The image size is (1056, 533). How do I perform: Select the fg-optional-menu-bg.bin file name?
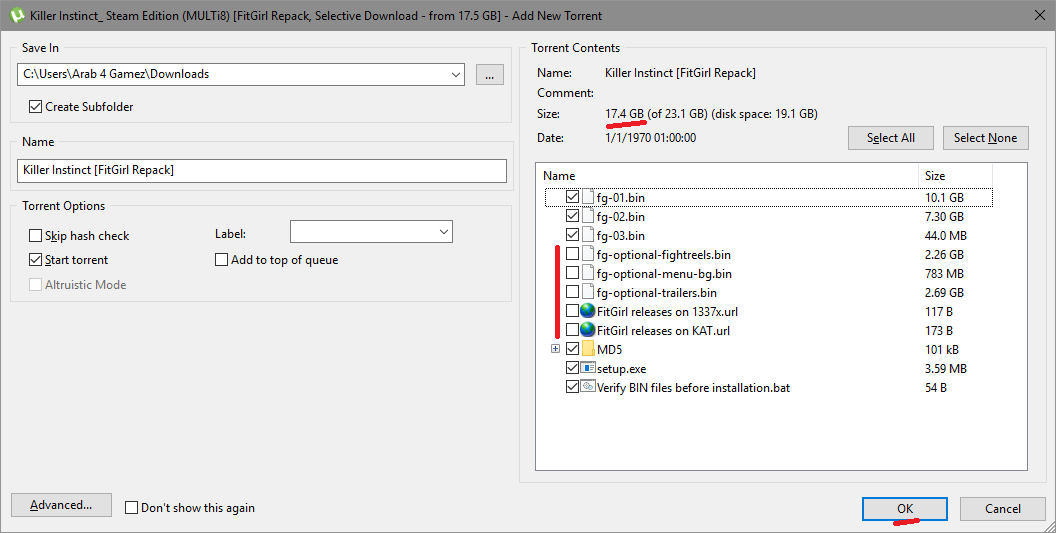click(664, 274)
